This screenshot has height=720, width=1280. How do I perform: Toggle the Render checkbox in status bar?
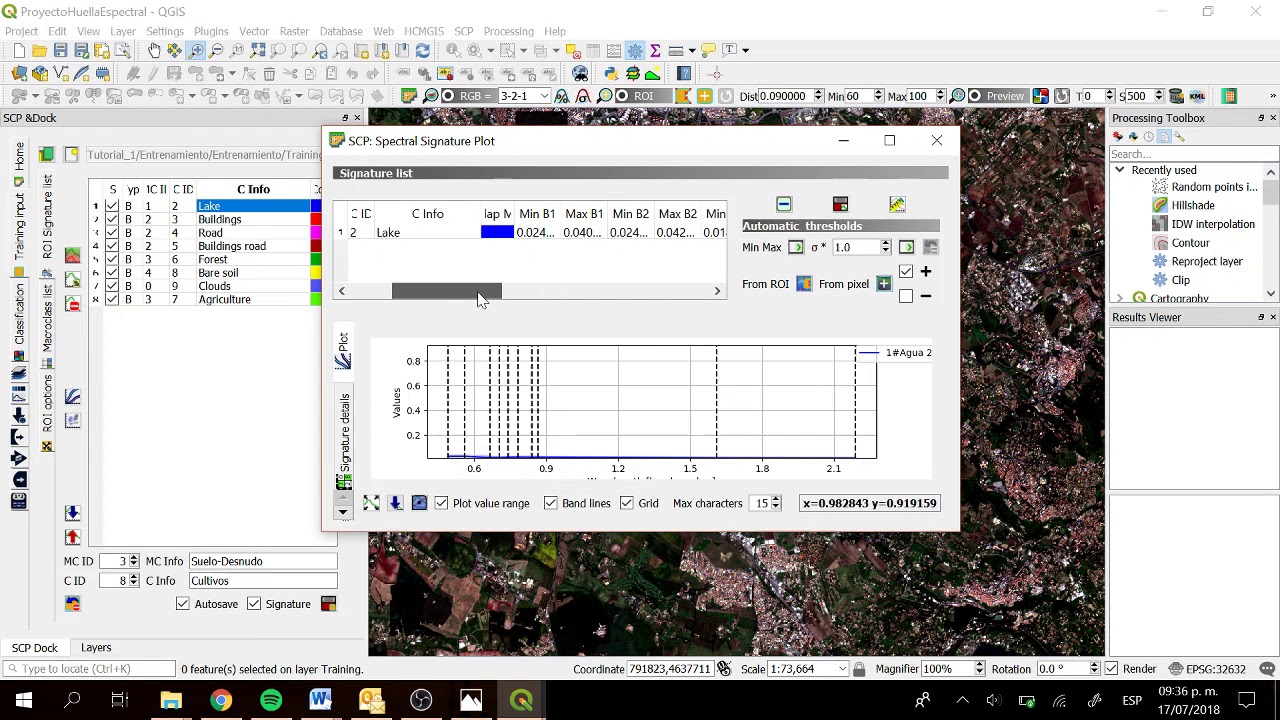[1110, 669]
